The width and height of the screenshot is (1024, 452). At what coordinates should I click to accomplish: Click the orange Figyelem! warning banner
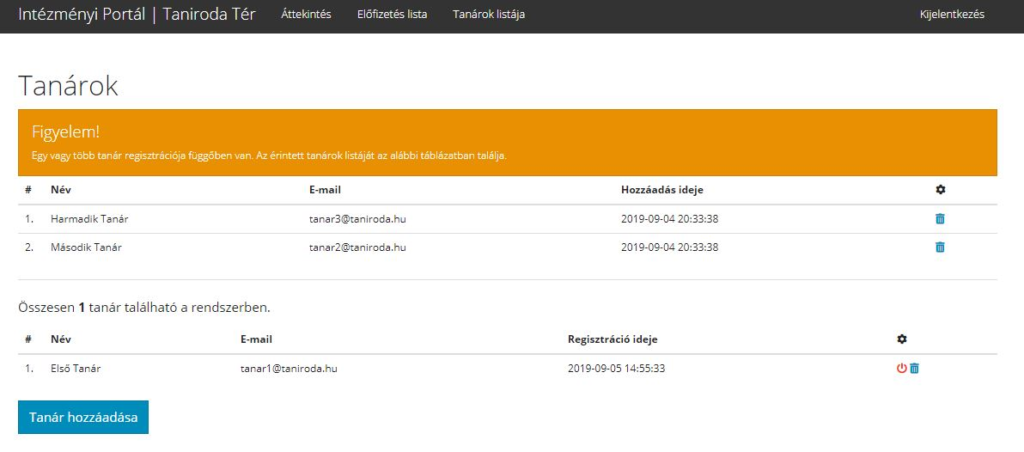click(507, 143)
